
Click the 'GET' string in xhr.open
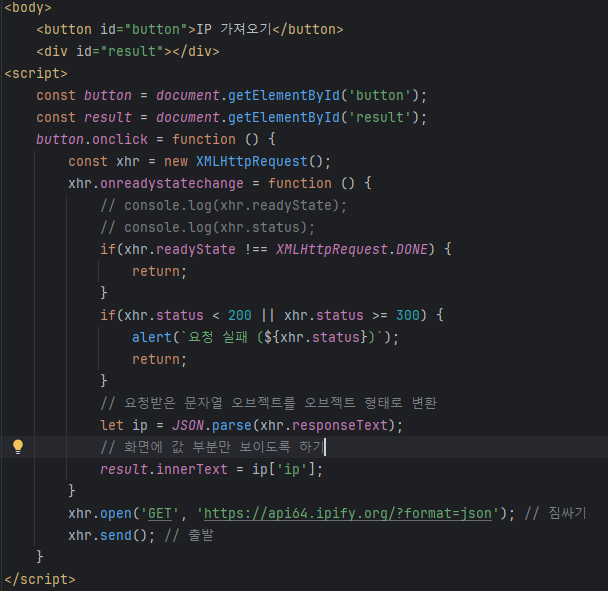(x=159, y=513)
